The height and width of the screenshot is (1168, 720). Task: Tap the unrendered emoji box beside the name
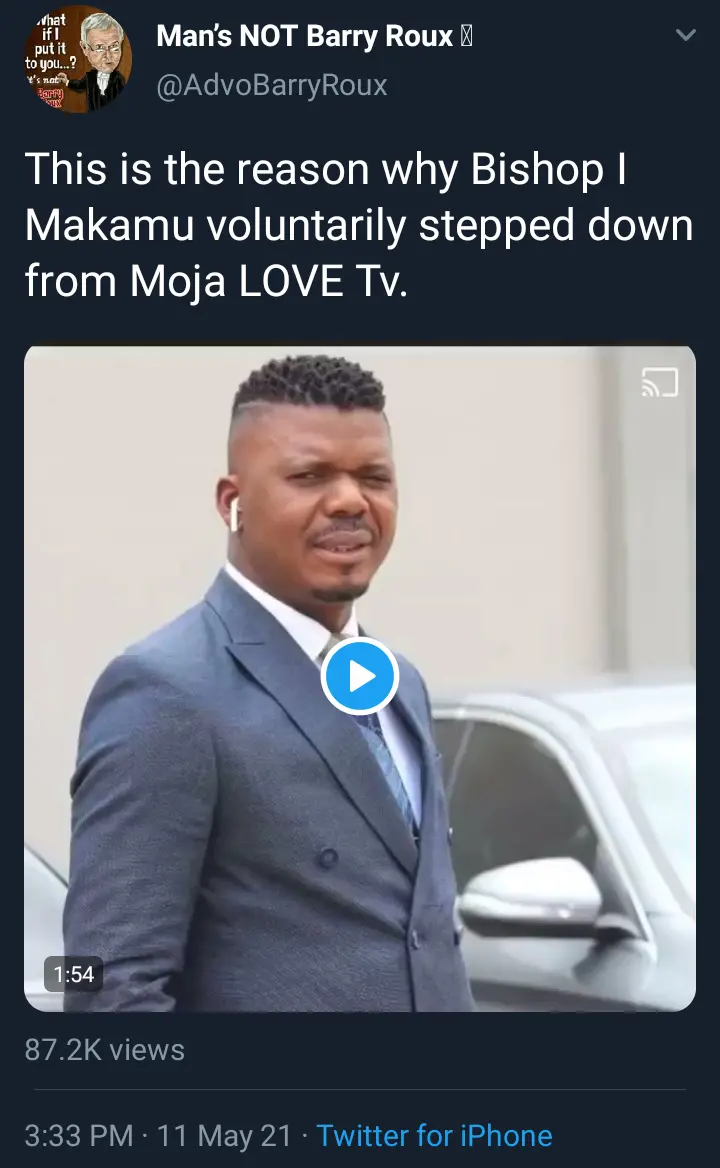465,38
